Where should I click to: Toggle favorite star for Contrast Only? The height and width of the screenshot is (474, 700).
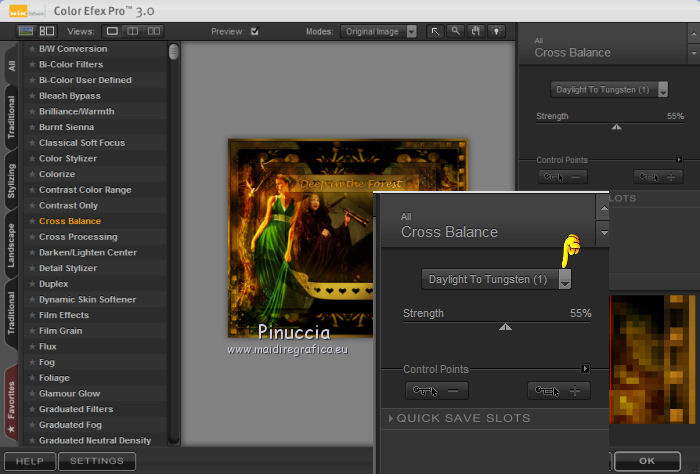click(x=32, y=205)
